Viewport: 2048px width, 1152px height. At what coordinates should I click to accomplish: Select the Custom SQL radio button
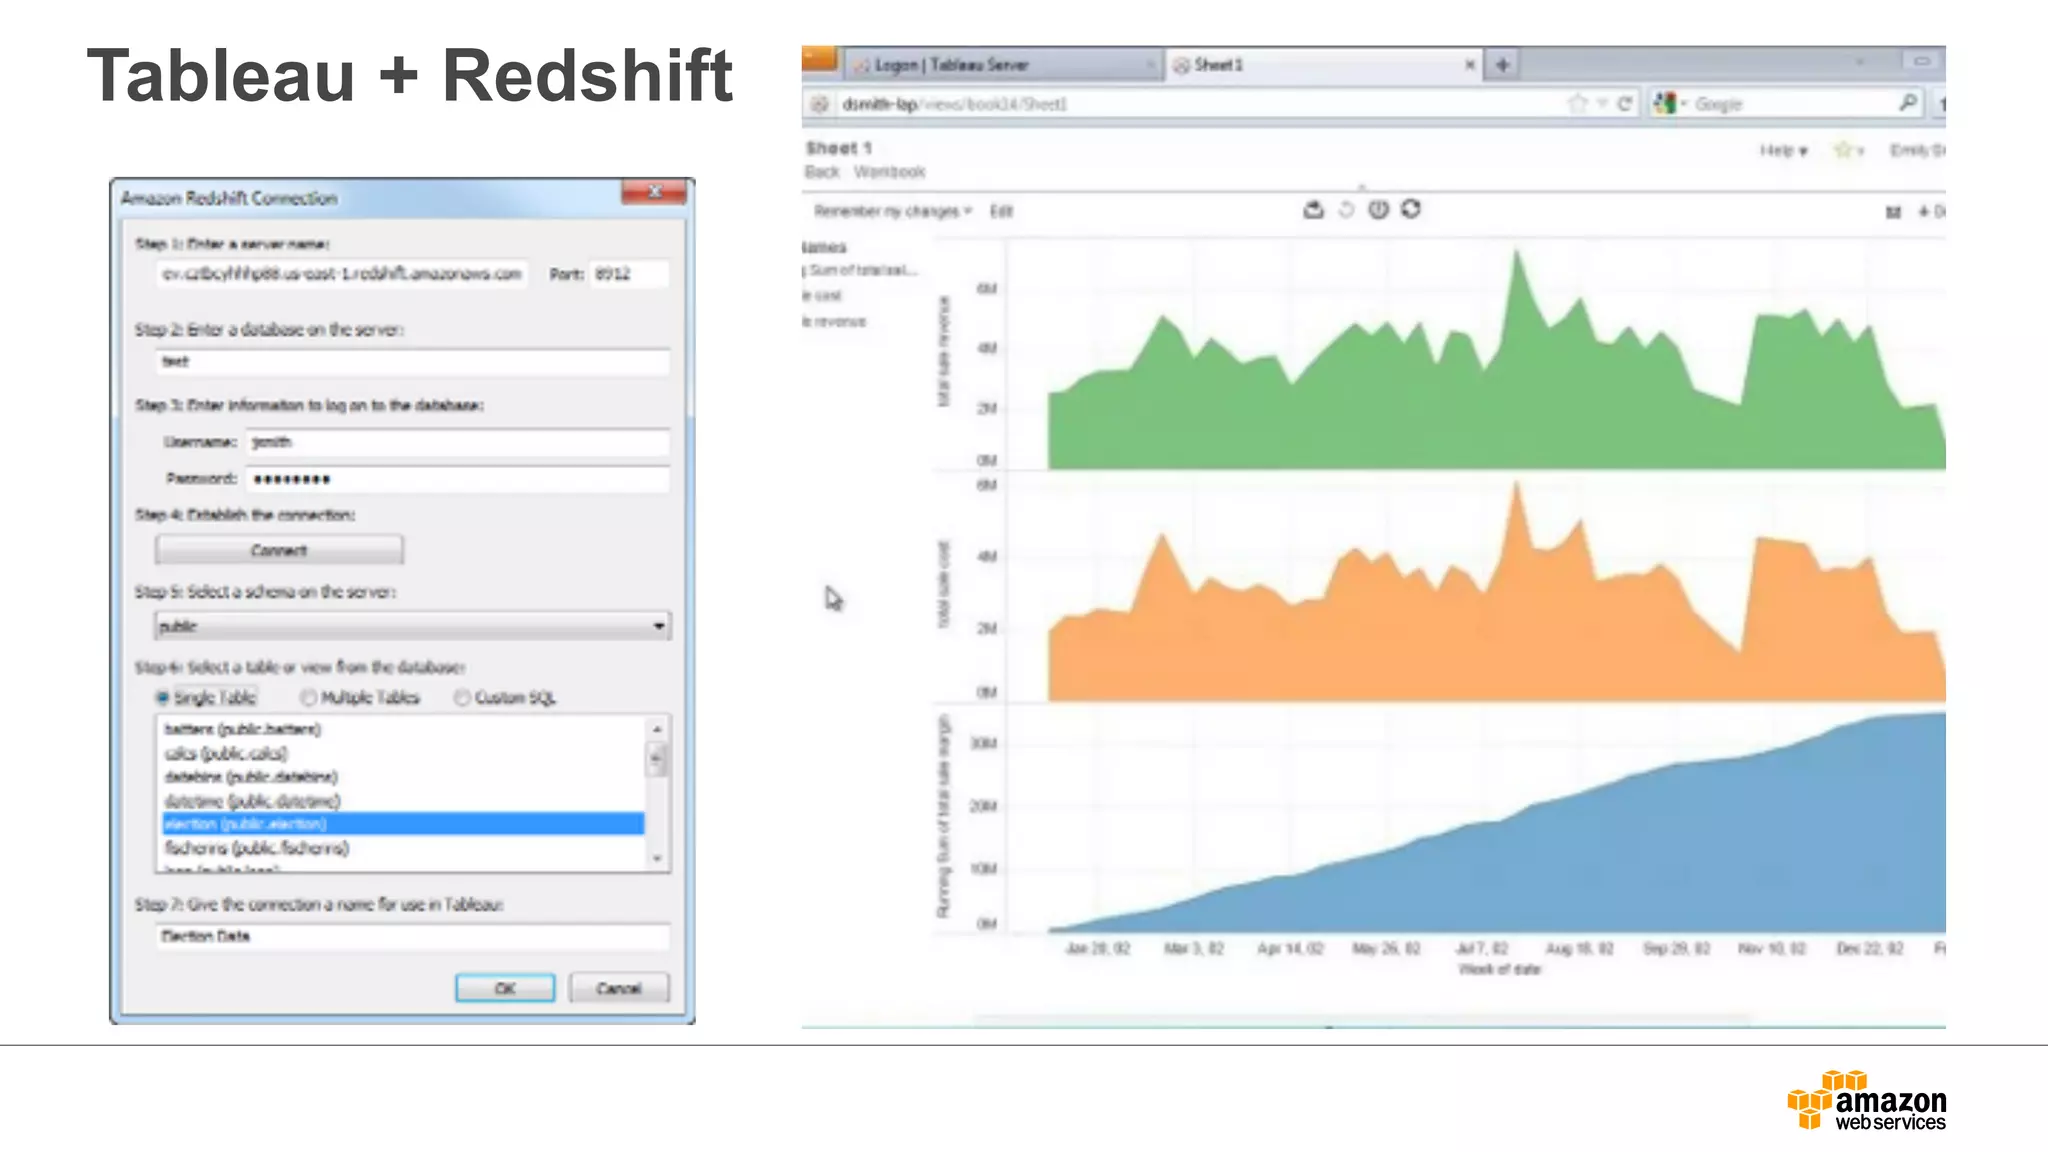click(461, 697)
